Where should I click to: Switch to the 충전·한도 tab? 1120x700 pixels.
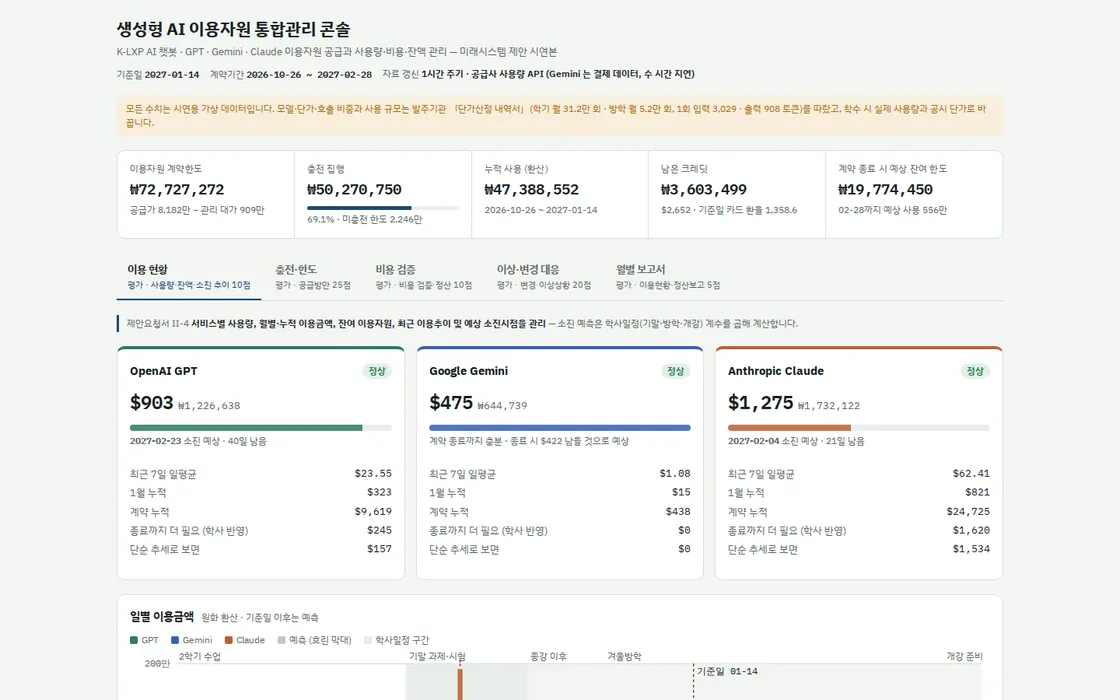pos(313,277)
